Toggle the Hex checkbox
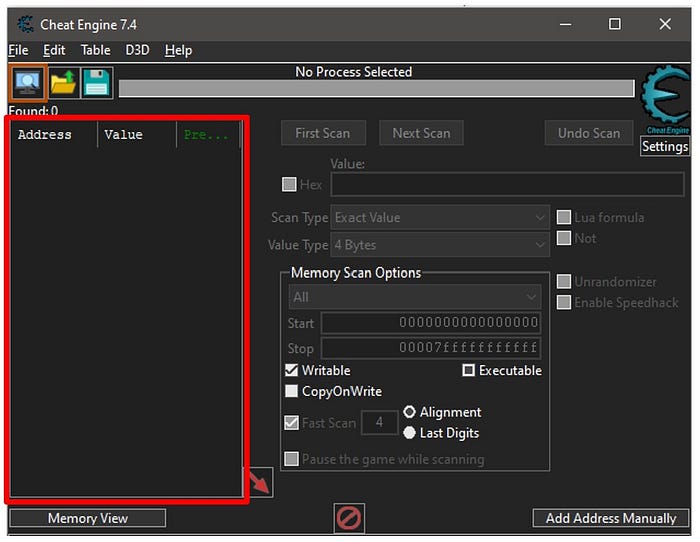The image size is (700, 542). pos(289,184)
